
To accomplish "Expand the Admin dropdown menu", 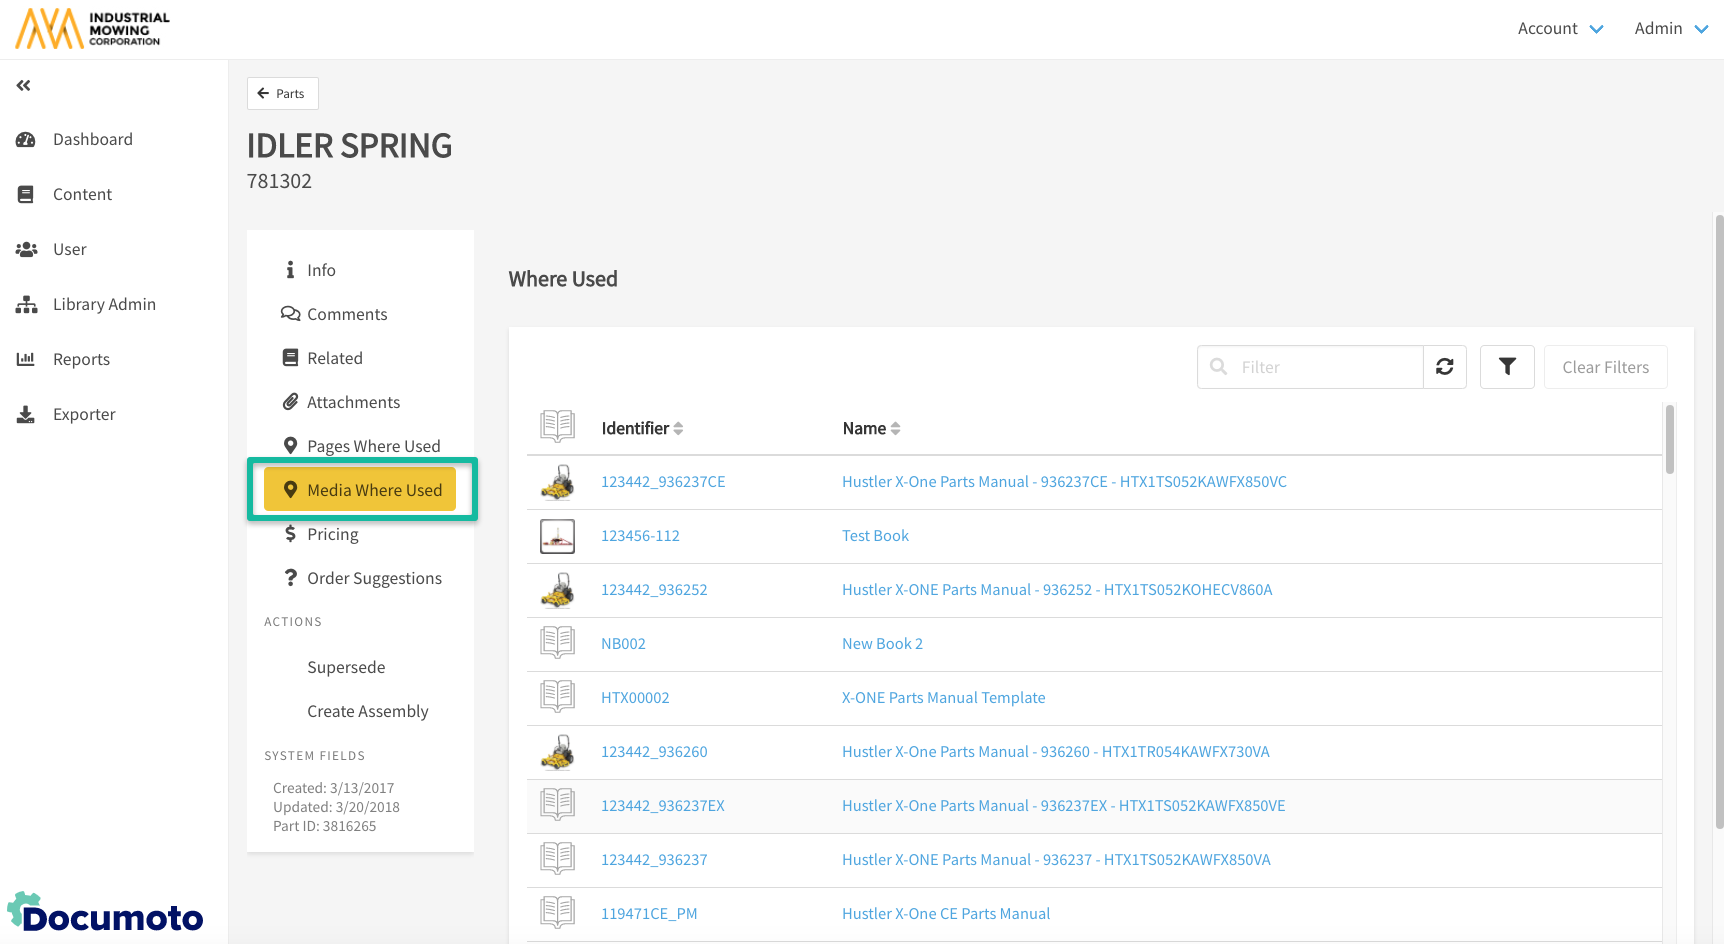I will coord(1670,29).
